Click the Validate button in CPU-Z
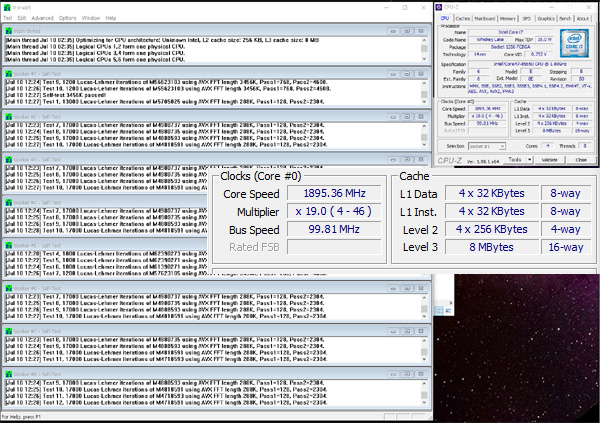This screenshot has width=600, height=423. pos(549,160)
